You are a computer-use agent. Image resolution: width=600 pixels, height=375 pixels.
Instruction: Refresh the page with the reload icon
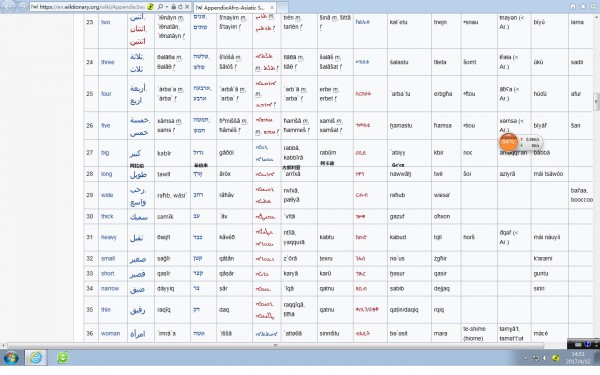pyautogui.click(x=180, y=7)
